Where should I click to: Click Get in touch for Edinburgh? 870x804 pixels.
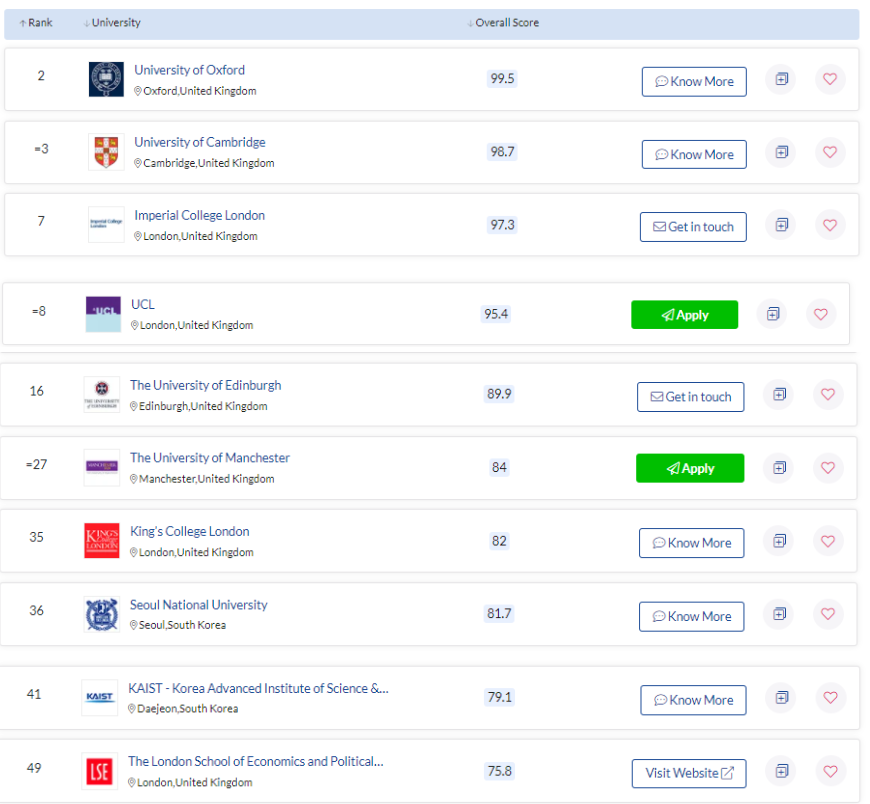690,397
